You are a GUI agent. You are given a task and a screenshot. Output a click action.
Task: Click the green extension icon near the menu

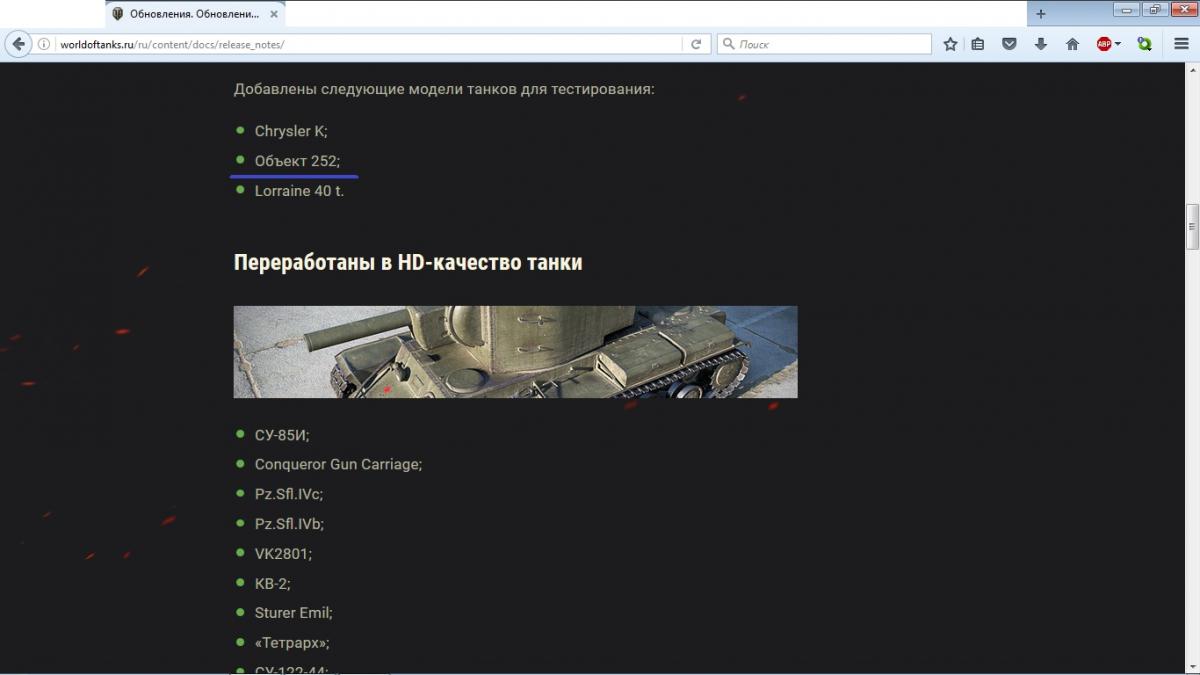pos(1144,44)
